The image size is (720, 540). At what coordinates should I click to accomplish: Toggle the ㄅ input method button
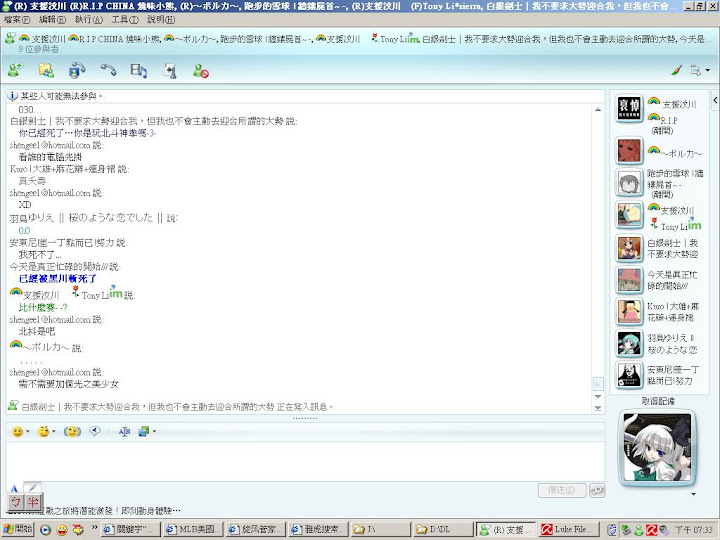coord(16,502)
